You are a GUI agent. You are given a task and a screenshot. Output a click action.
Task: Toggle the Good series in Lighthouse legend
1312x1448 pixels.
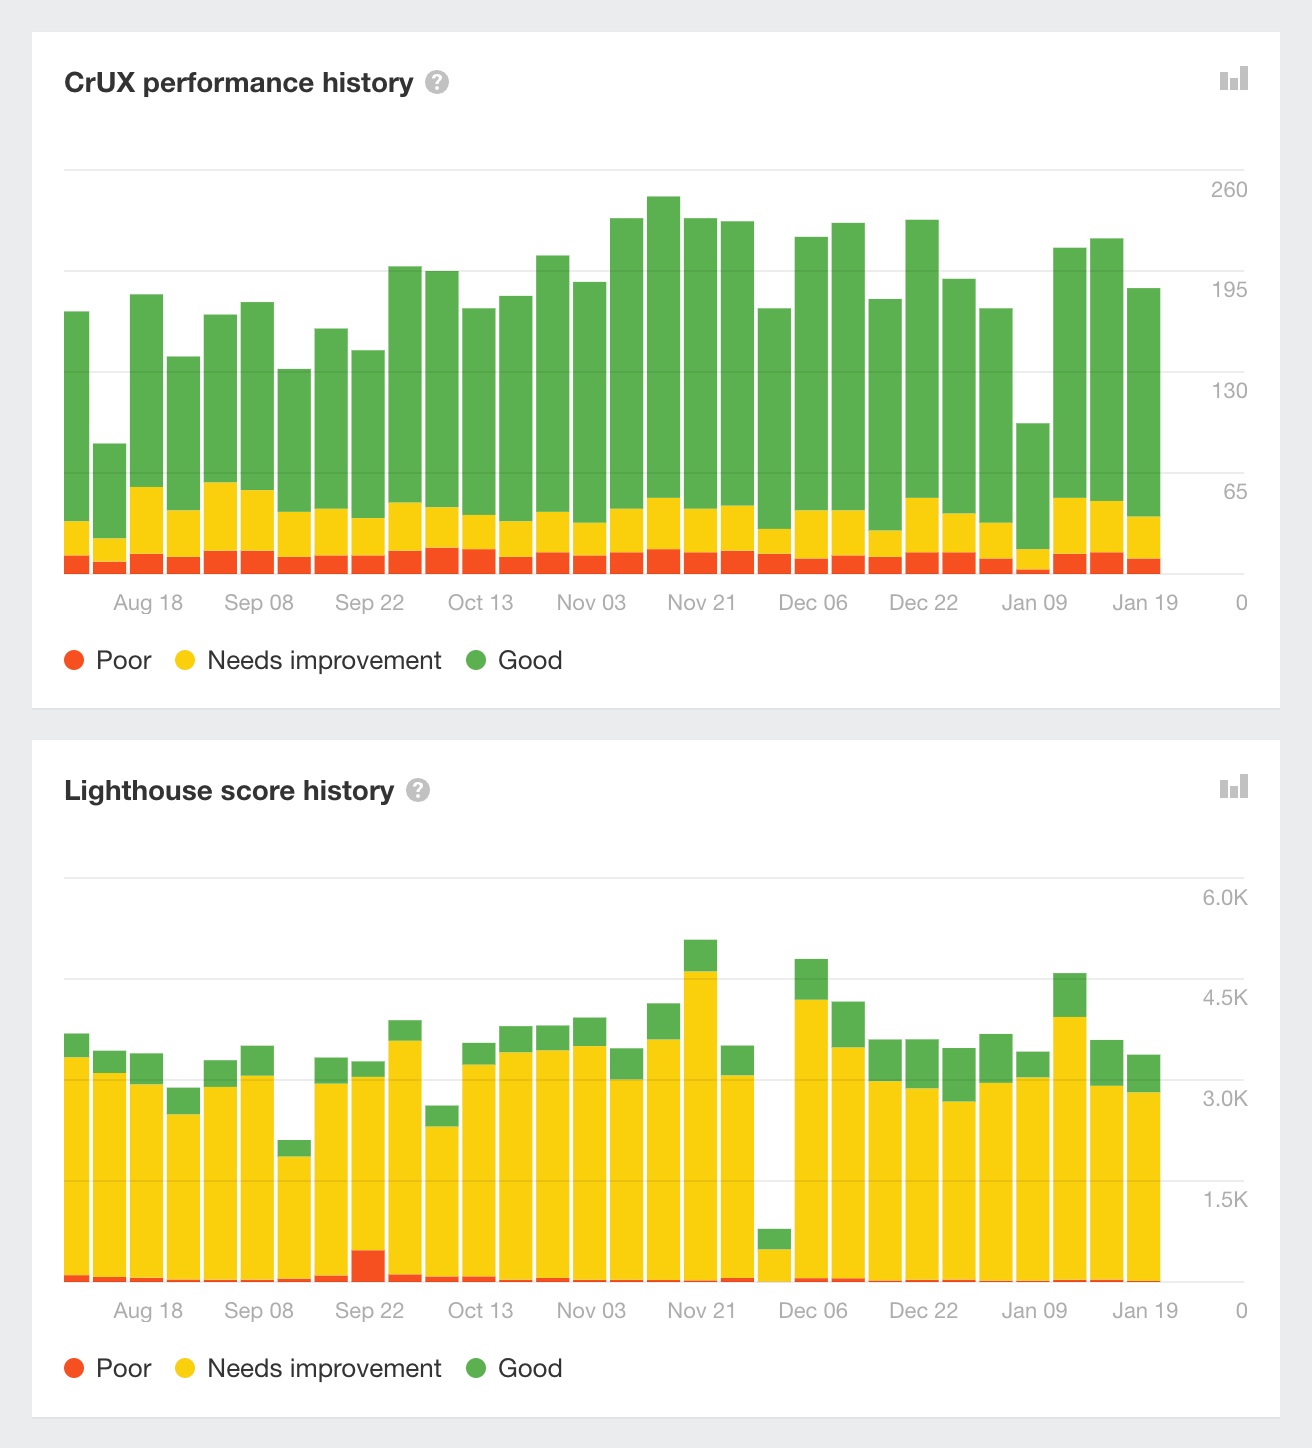pyautogui.click(x=529, y=1368)
